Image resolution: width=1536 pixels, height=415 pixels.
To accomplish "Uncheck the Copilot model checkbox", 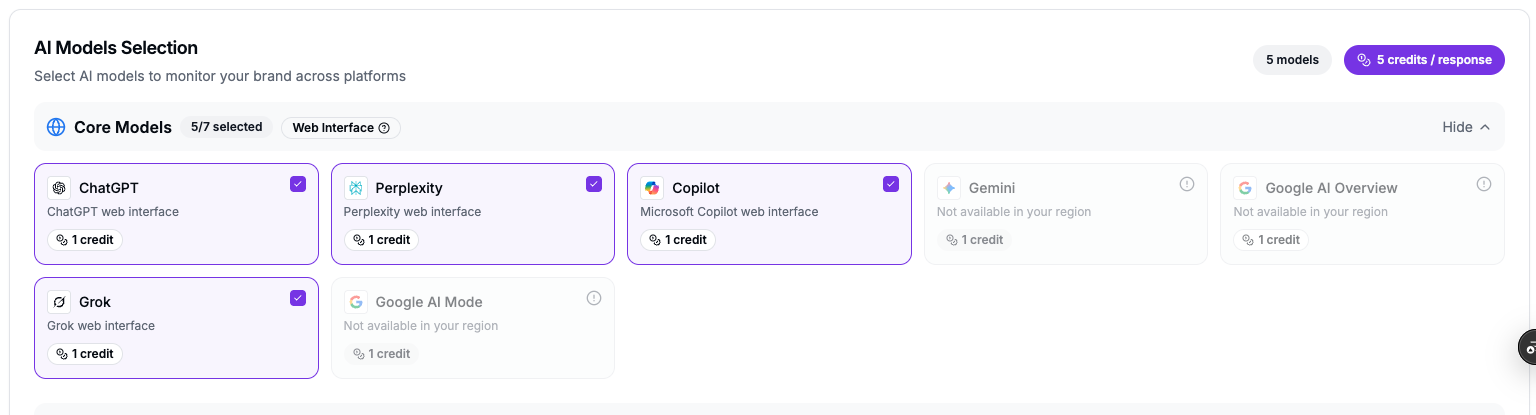I will click(891, 184).
